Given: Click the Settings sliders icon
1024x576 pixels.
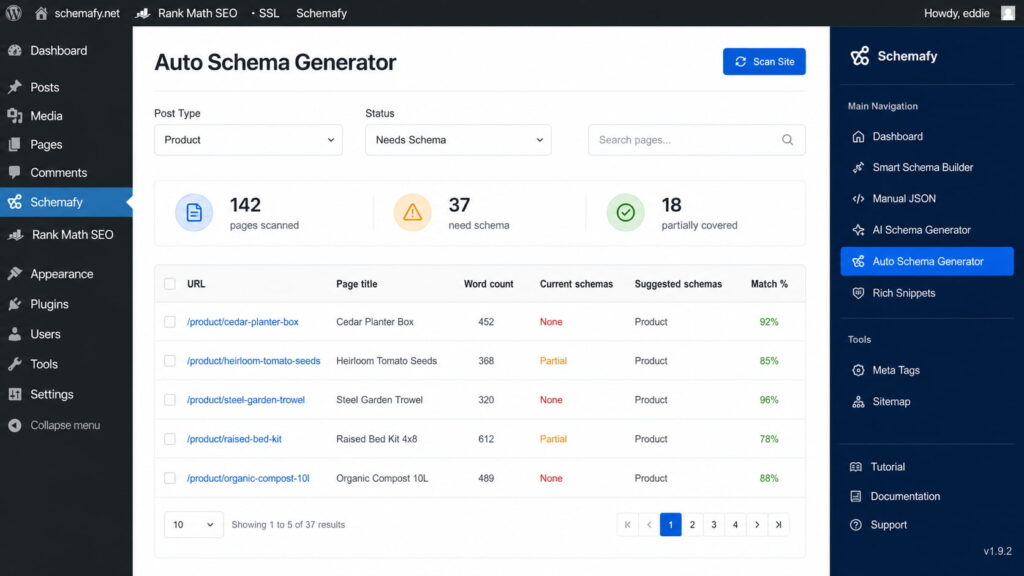Looking at the screenshot, I should (15, 394).
